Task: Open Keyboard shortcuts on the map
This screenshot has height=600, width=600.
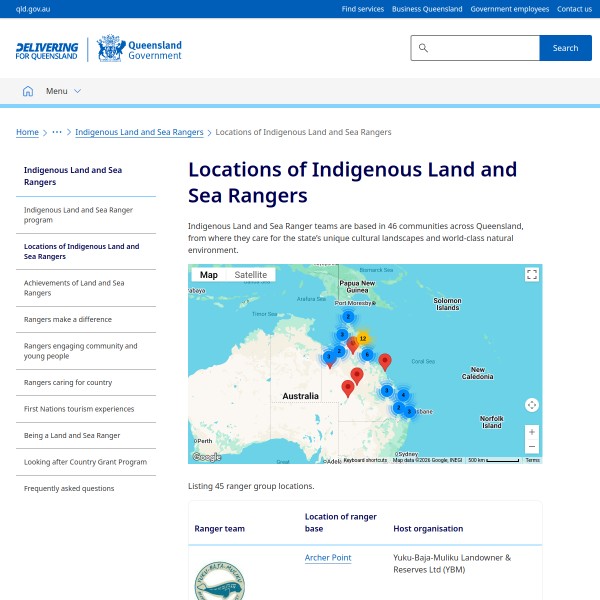Action: [x=365, y=460]
